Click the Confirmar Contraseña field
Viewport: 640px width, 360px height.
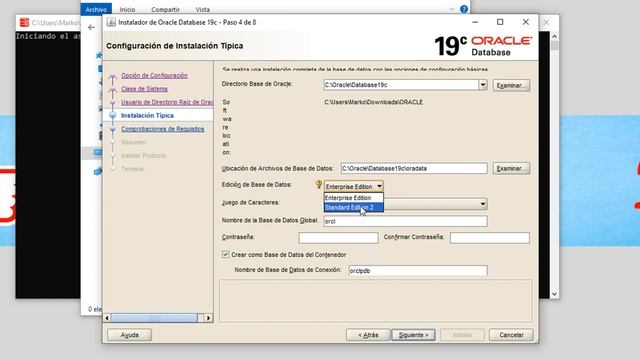coord(489,238)
